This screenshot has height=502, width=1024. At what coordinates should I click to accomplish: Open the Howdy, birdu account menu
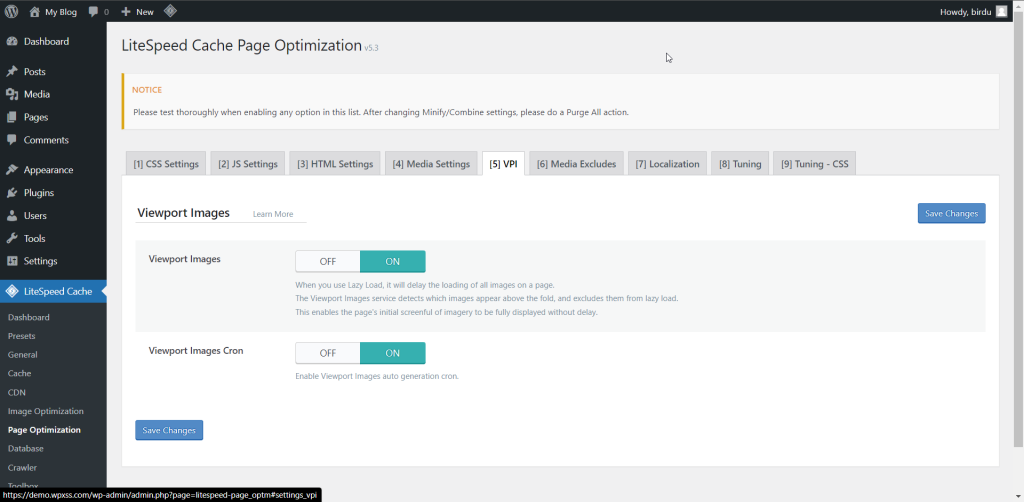pos(966,12)
